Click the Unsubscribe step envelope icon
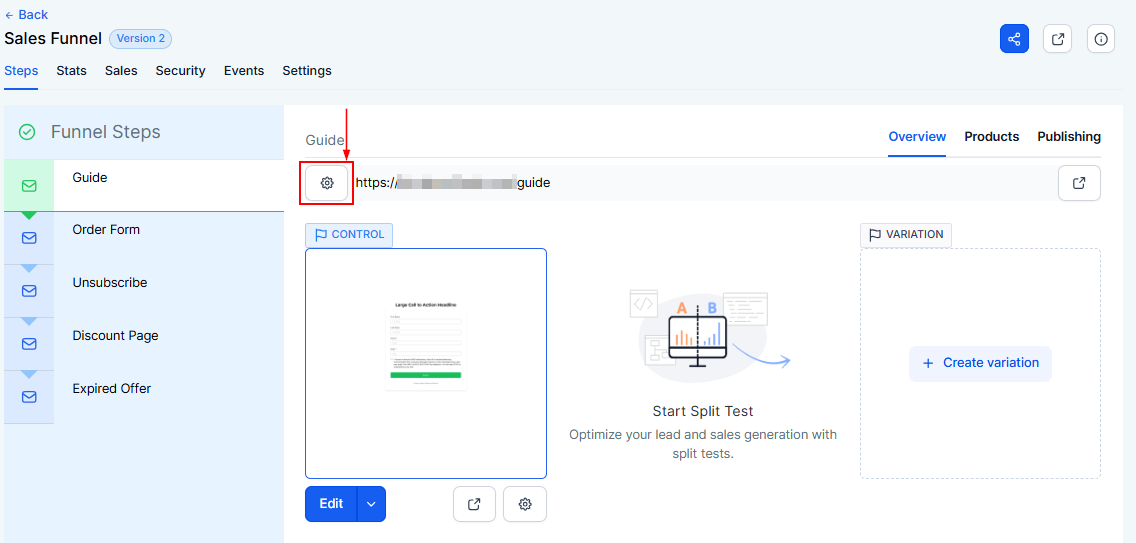Viewport: 1136px width, 543px height. [x=29, y=291]
